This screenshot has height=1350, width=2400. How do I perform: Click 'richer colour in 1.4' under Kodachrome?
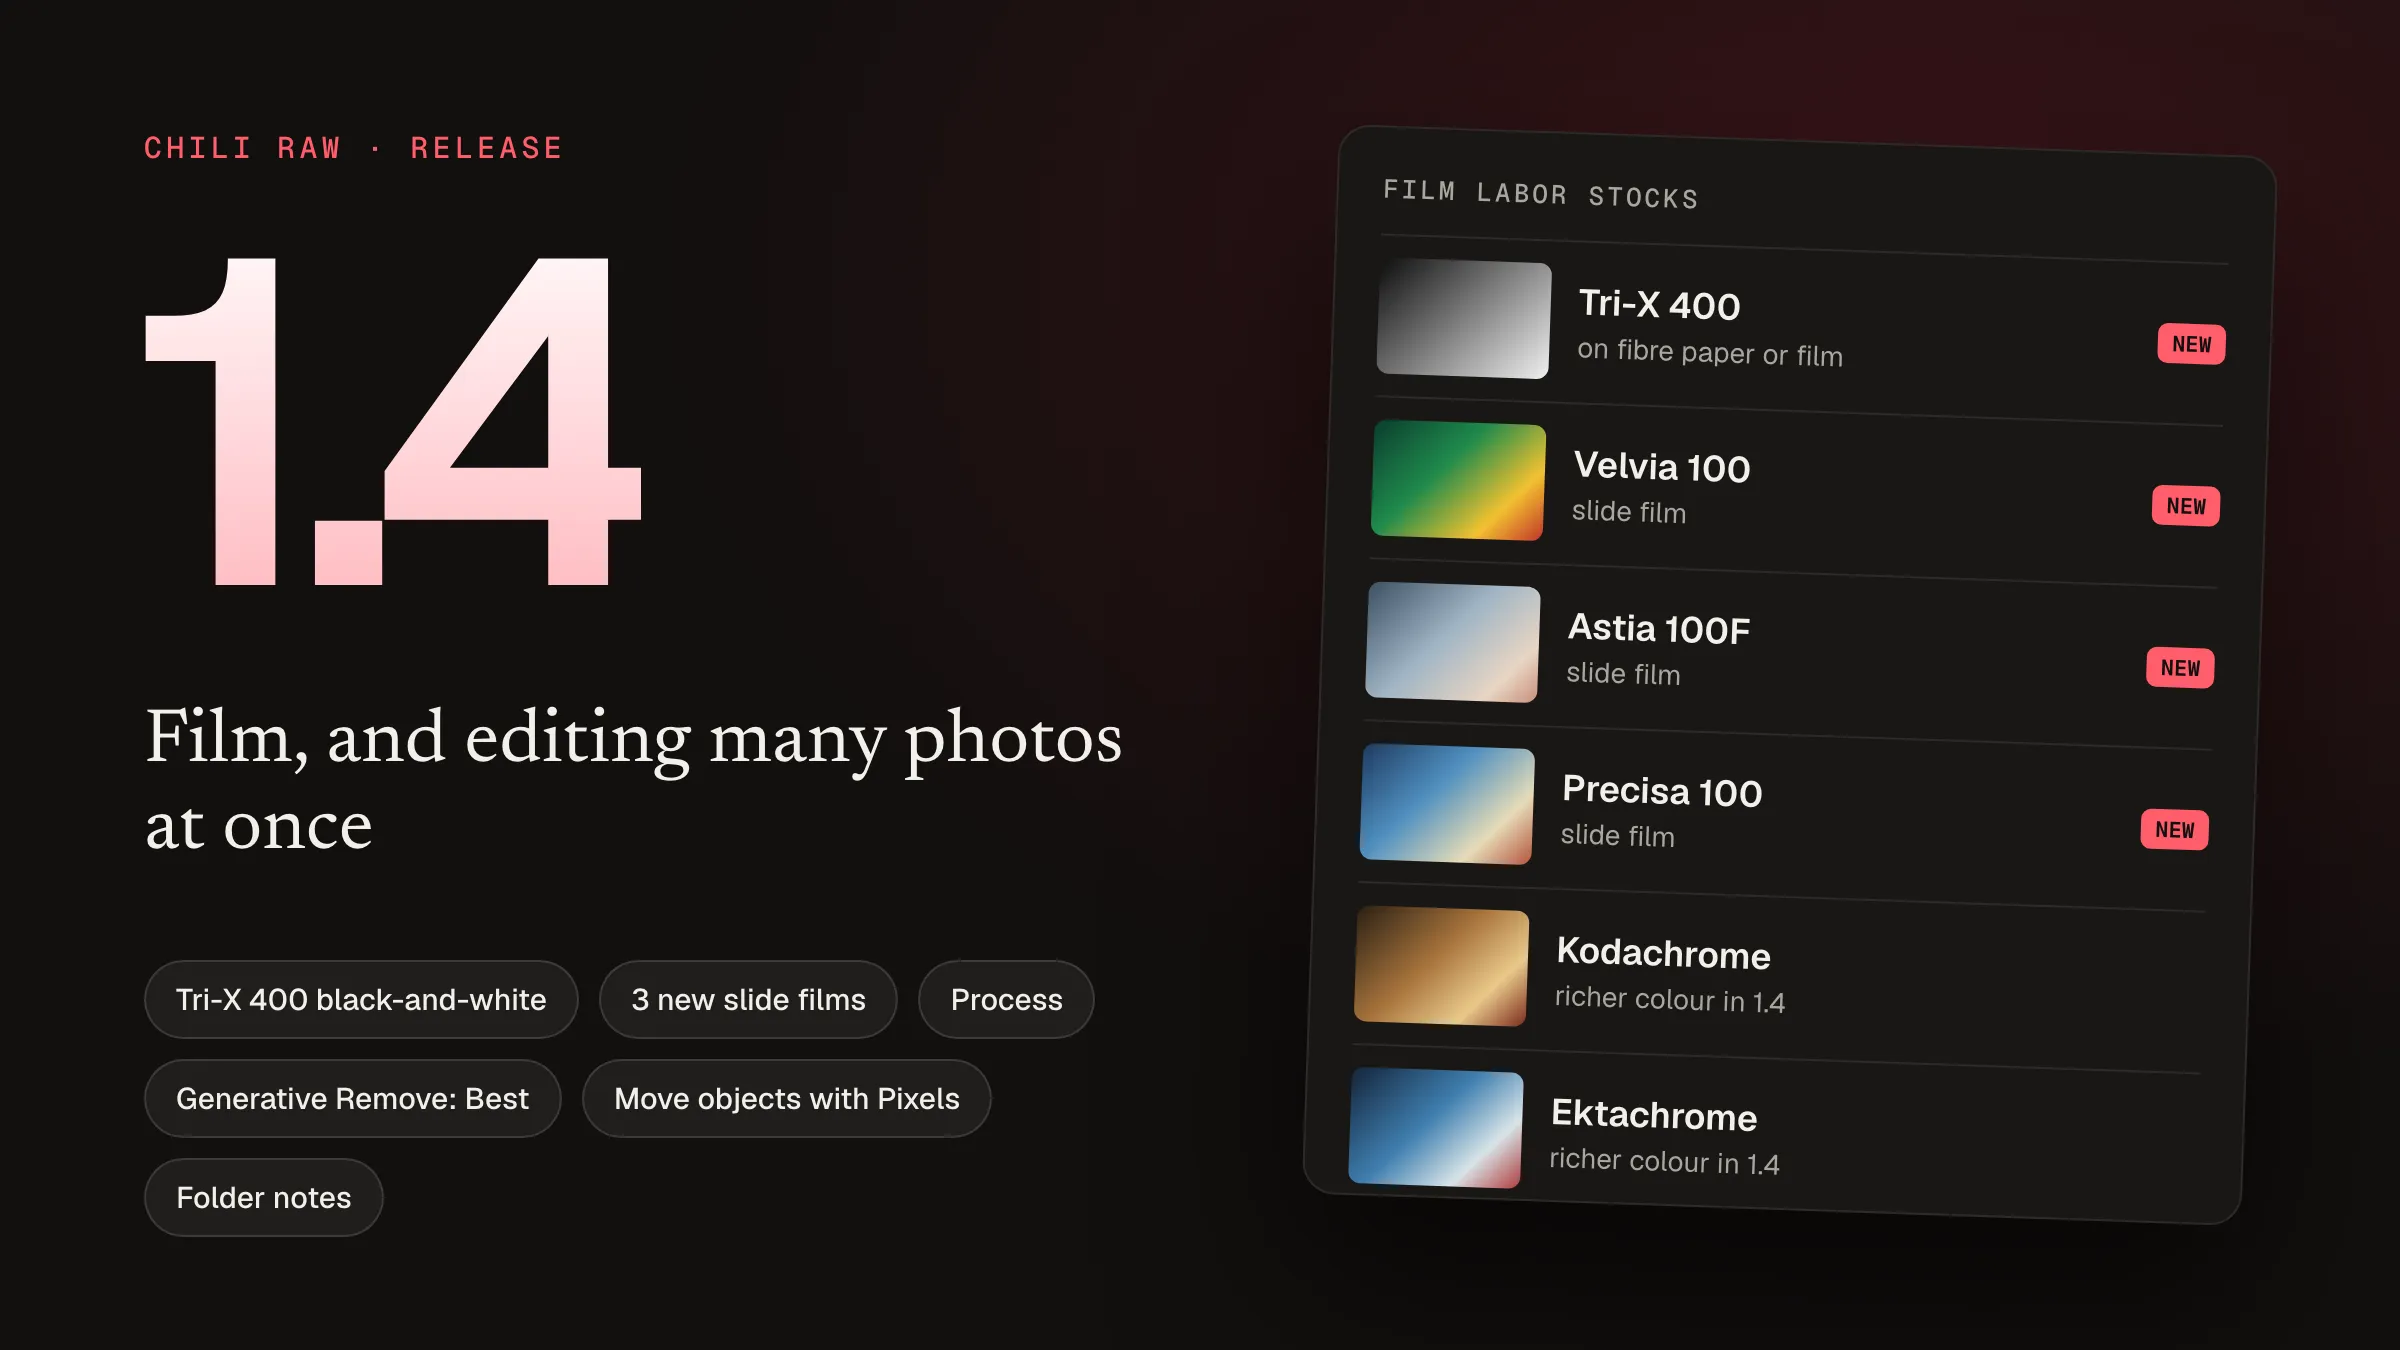click(1670, 1000)
